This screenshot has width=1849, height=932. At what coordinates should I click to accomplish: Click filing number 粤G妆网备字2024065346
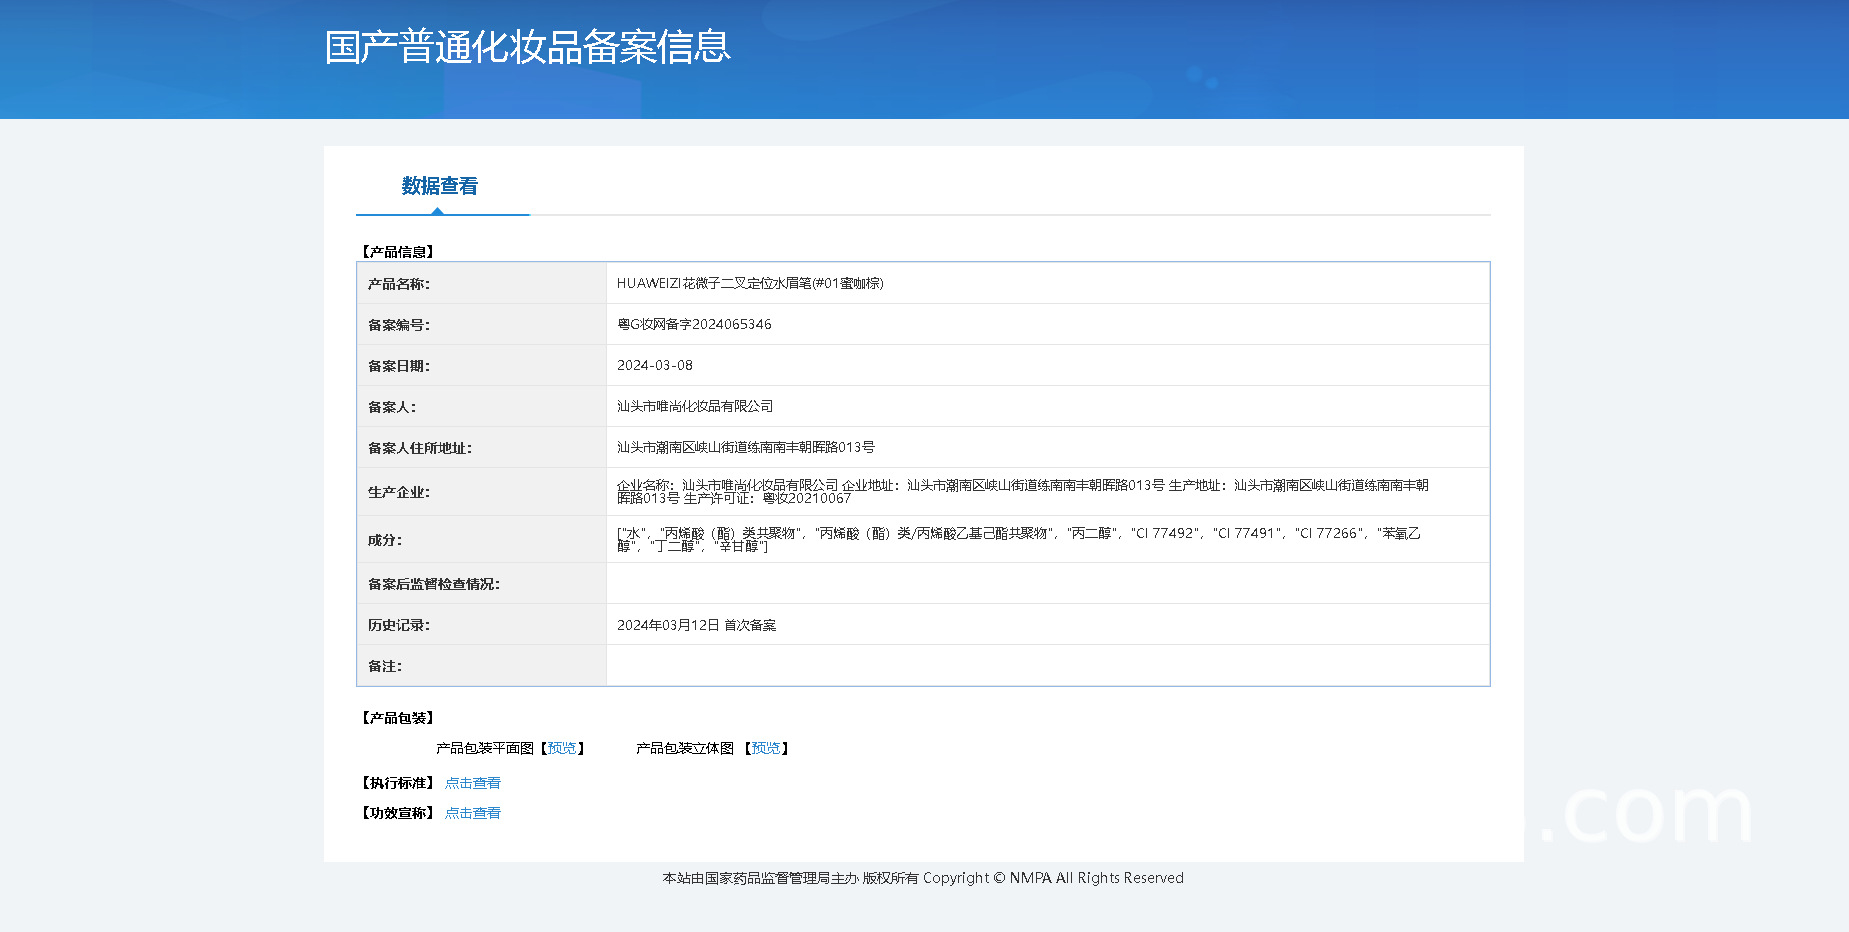click(694, 324)
